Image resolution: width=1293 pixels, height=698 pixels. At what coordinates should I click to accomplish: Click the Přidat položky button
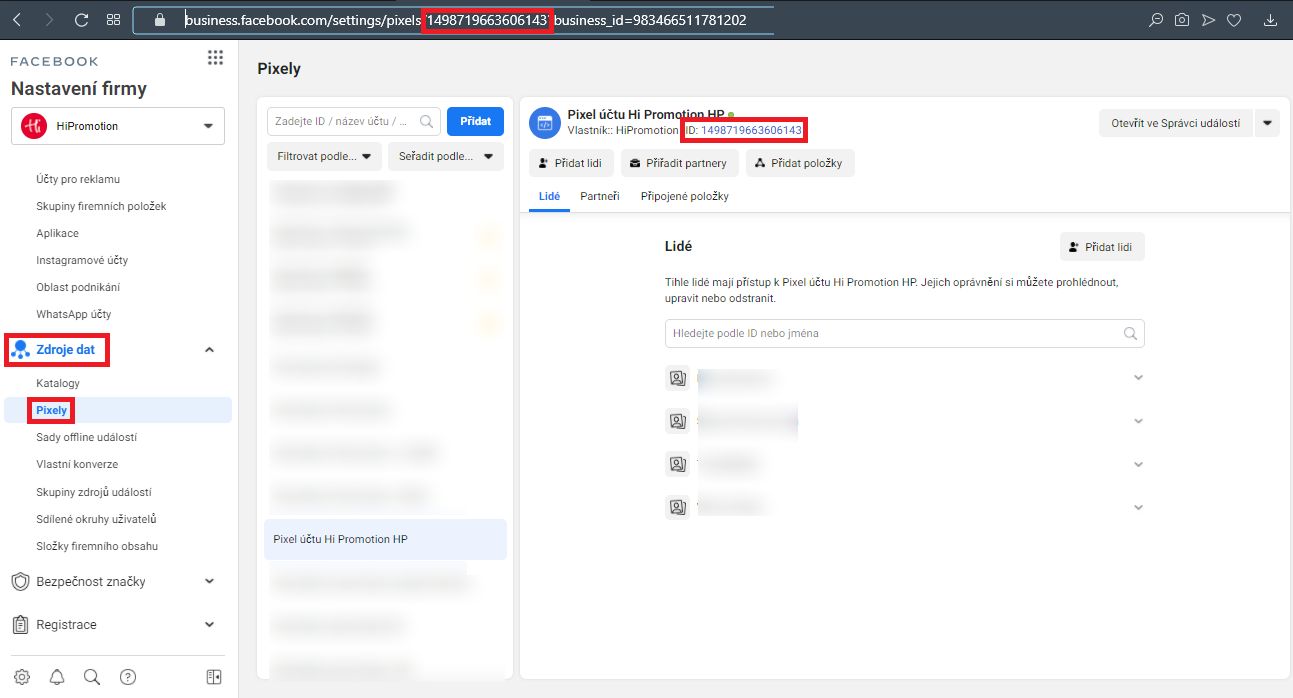[x=800, y=163]
